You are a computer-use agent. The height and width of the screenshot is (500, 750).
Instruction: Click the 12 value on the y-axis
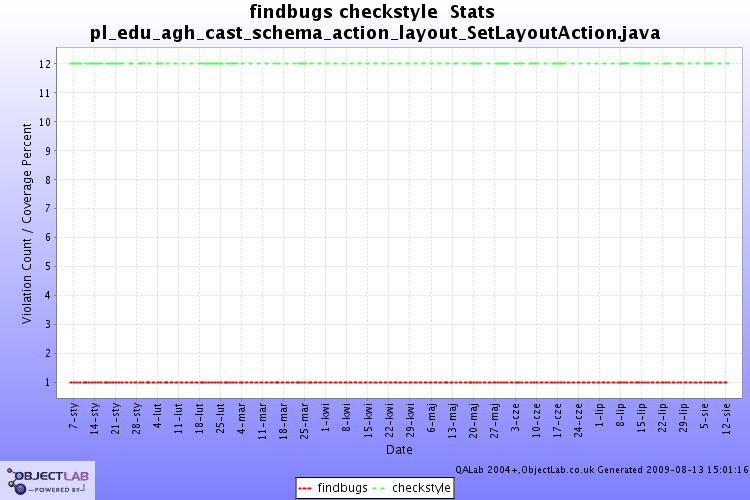click(45, 64)
